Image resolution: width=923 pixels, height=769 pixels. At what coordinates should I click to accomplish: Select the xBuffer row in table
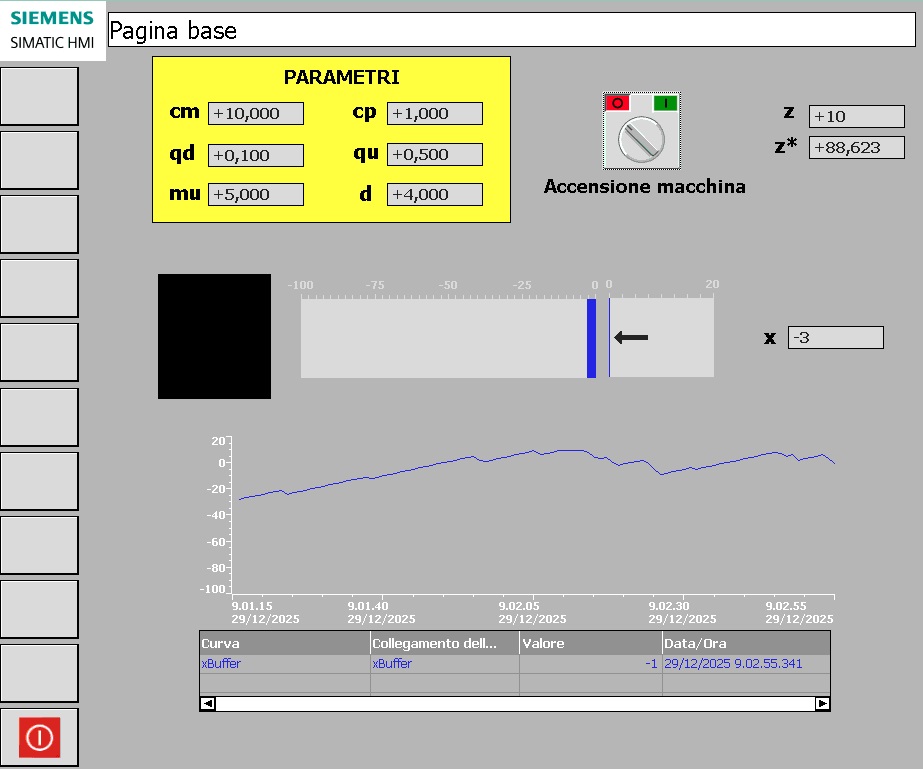(x=284, y=664)
